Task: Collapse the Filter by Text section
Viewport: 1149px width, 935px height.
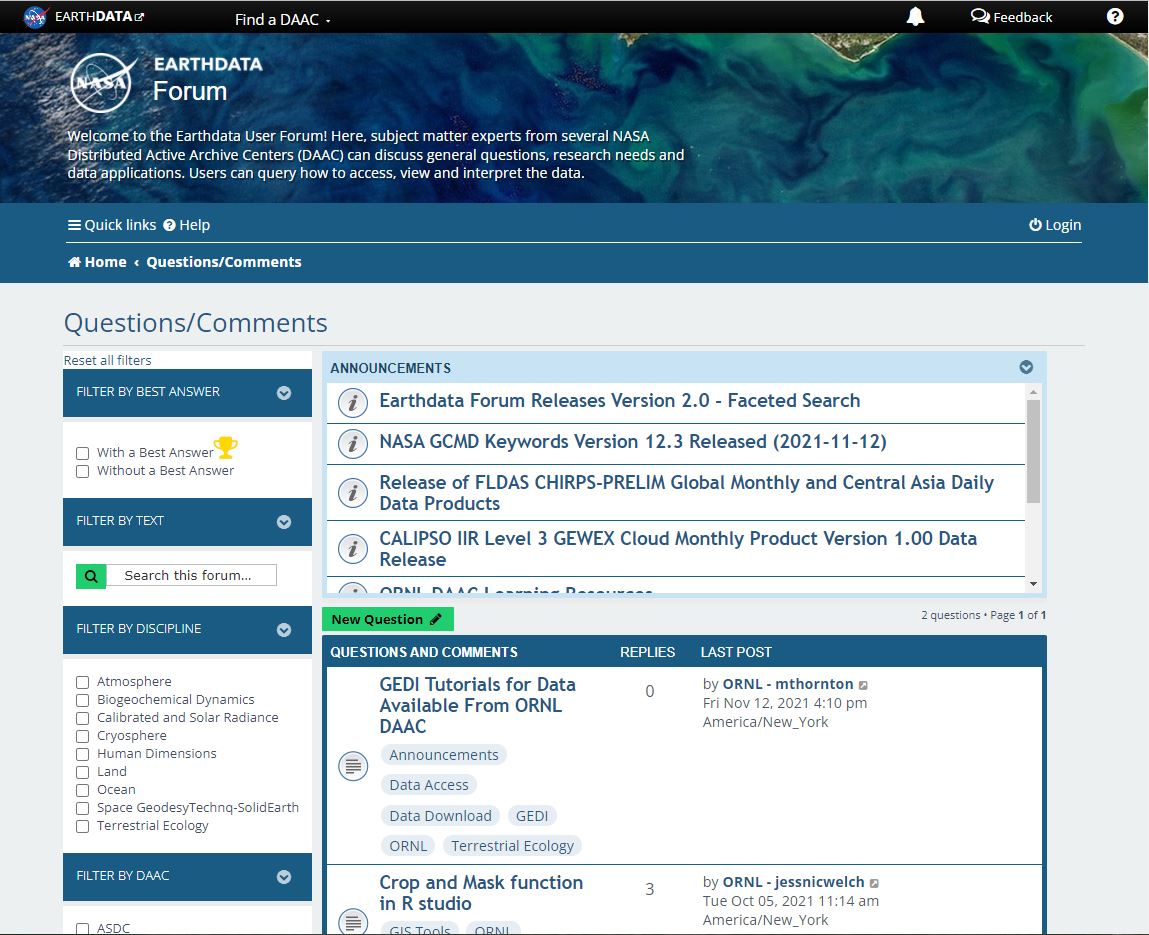Action: (x=284, y=522)
